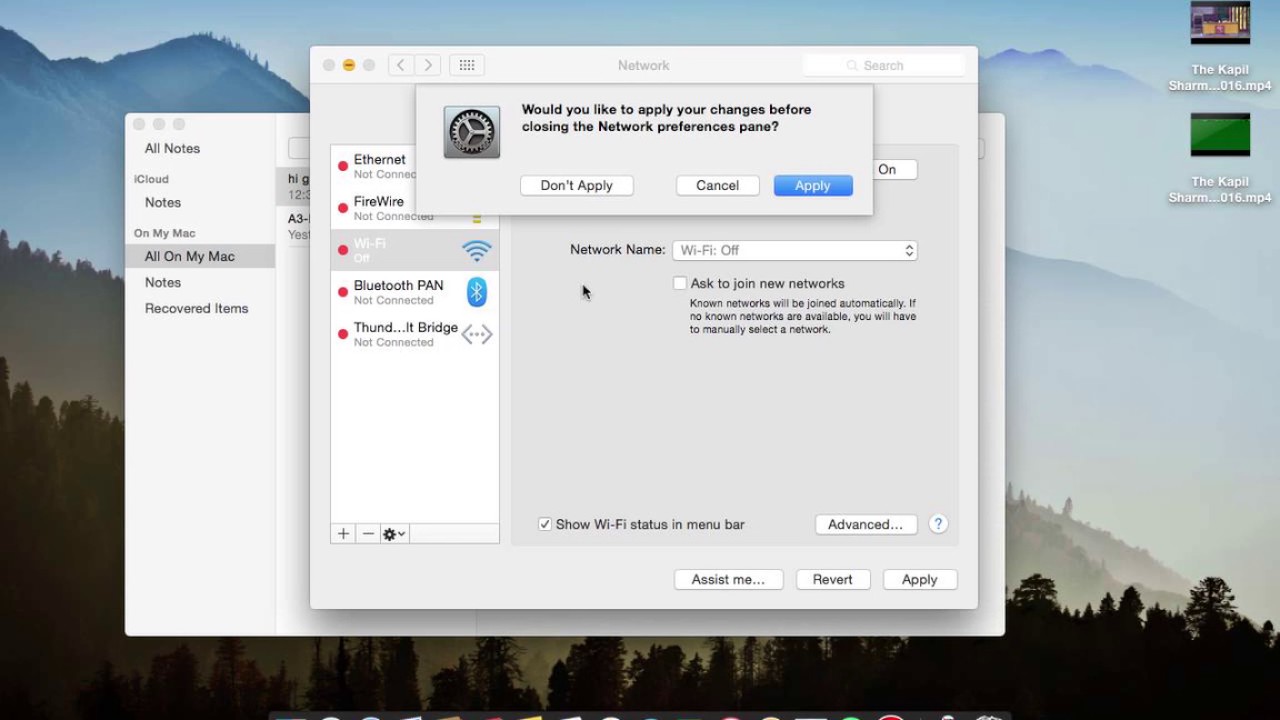Click Cancel in the confirmation dialog

point(717,185)
